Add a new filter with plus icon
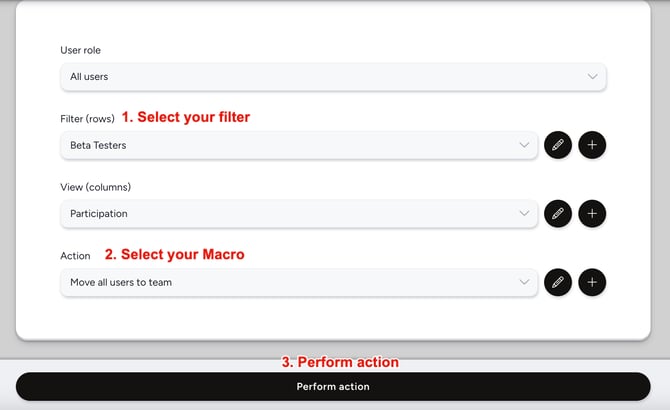This screenshot has height=410, width=670. coord(592,145)
